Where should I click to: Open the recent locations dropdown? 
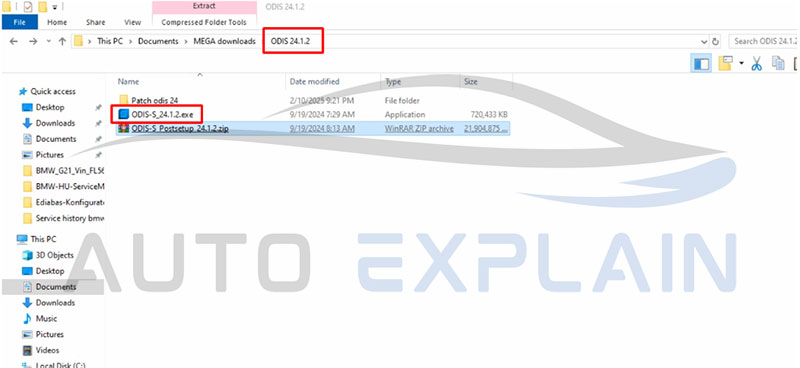coord(48,41)
